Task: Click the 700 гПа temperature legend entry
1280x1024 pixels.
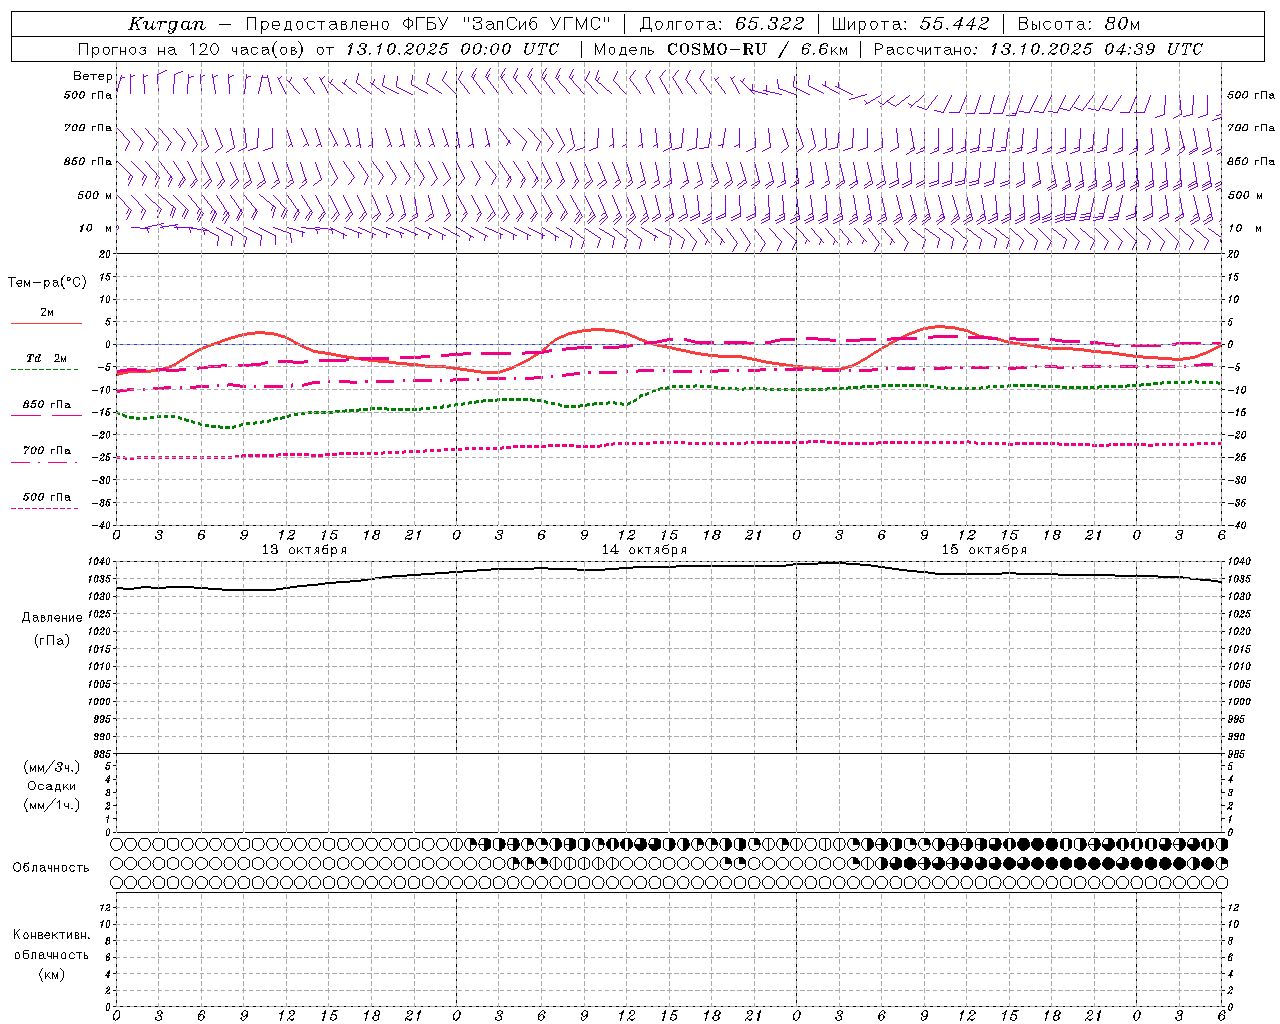Action: click(47, 451)
